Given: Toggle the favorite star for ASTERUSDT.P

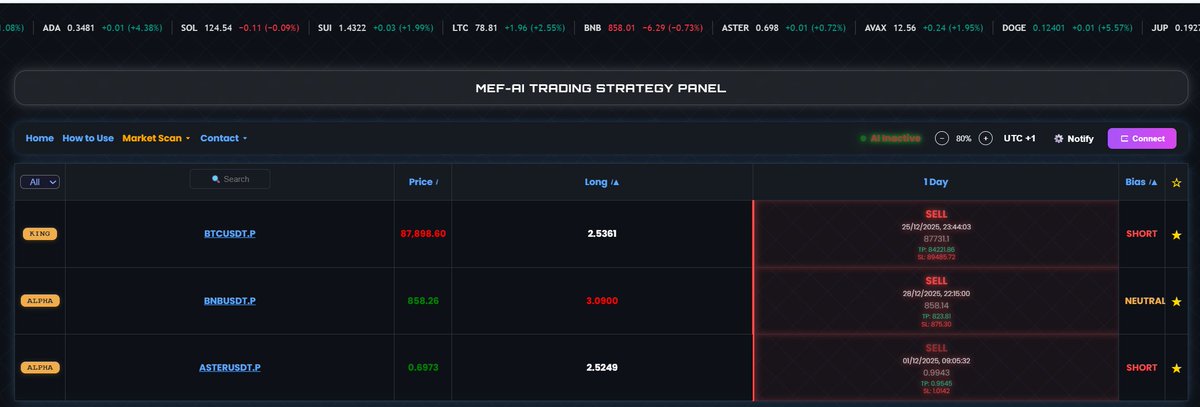Looking at the screenshot, I should [1176, 368].
